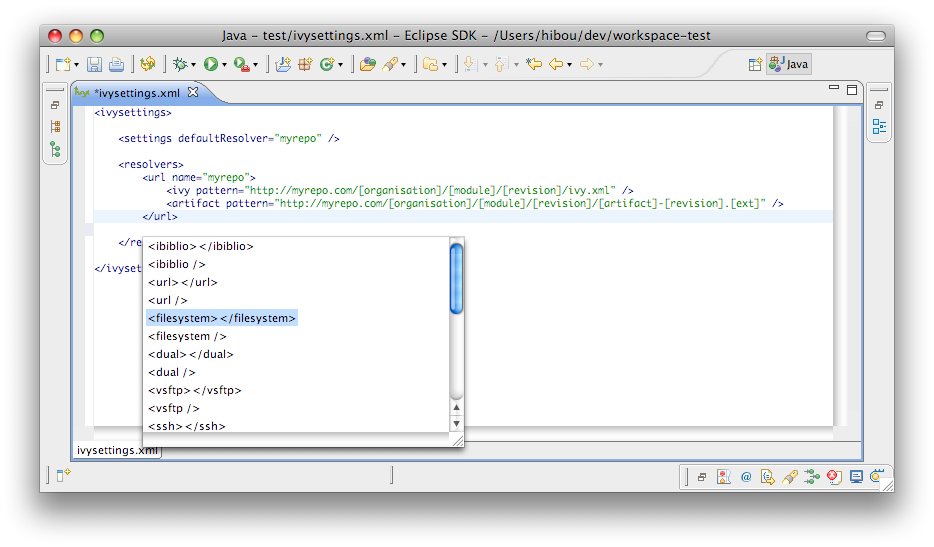Open the Debug configurations dropdown arrow
This screenshot has height=547, width=934.
194,65
